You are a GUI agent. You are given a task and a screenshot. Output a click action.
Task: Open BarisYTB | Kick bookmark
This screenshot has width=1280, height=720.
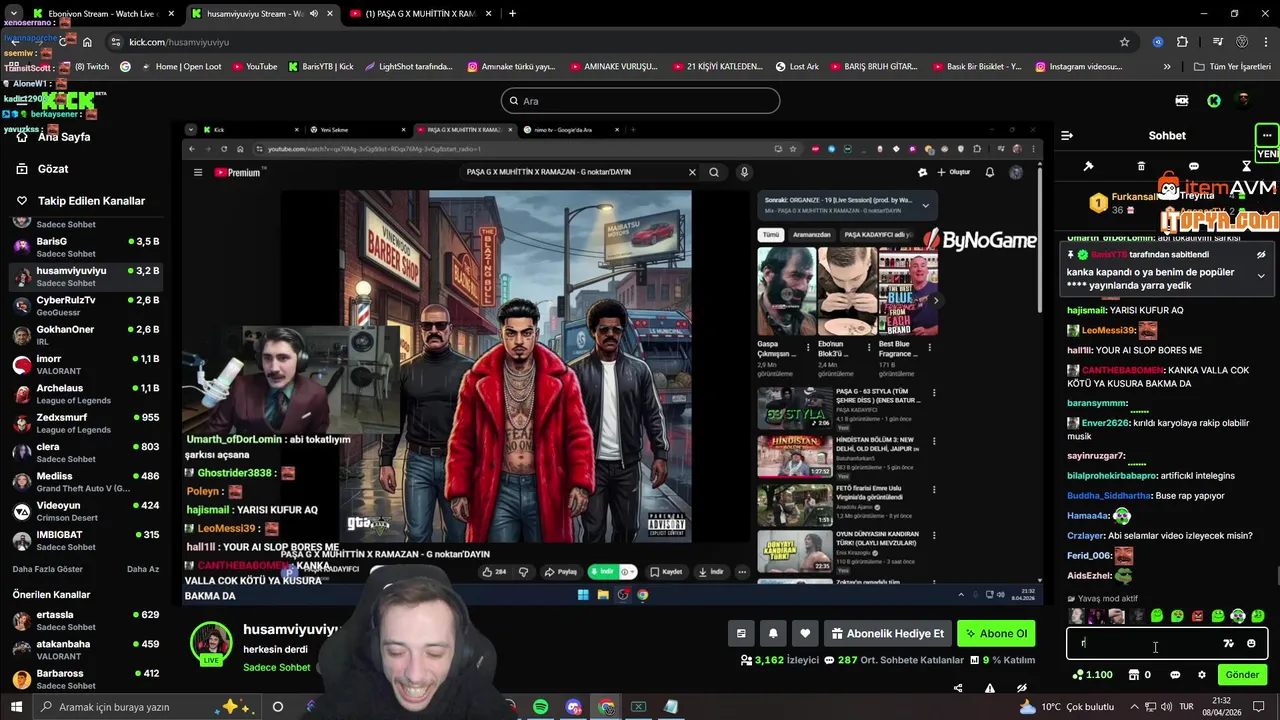coord(321,67)
